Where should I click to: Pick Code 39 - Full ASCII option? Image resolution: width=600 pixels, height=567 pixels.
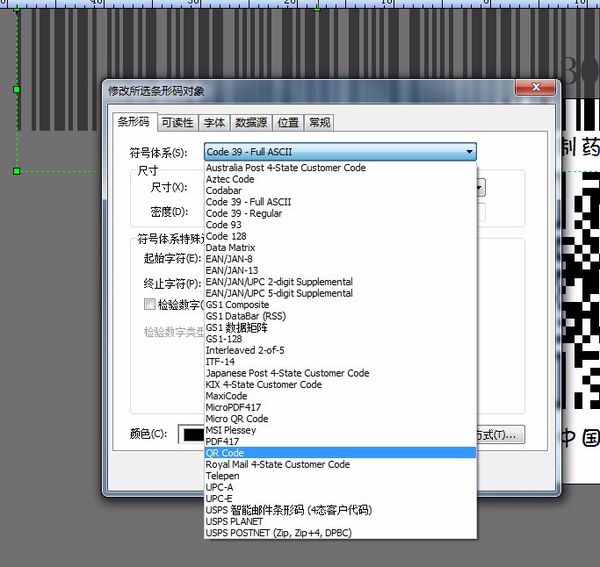[x=340, y=202]
